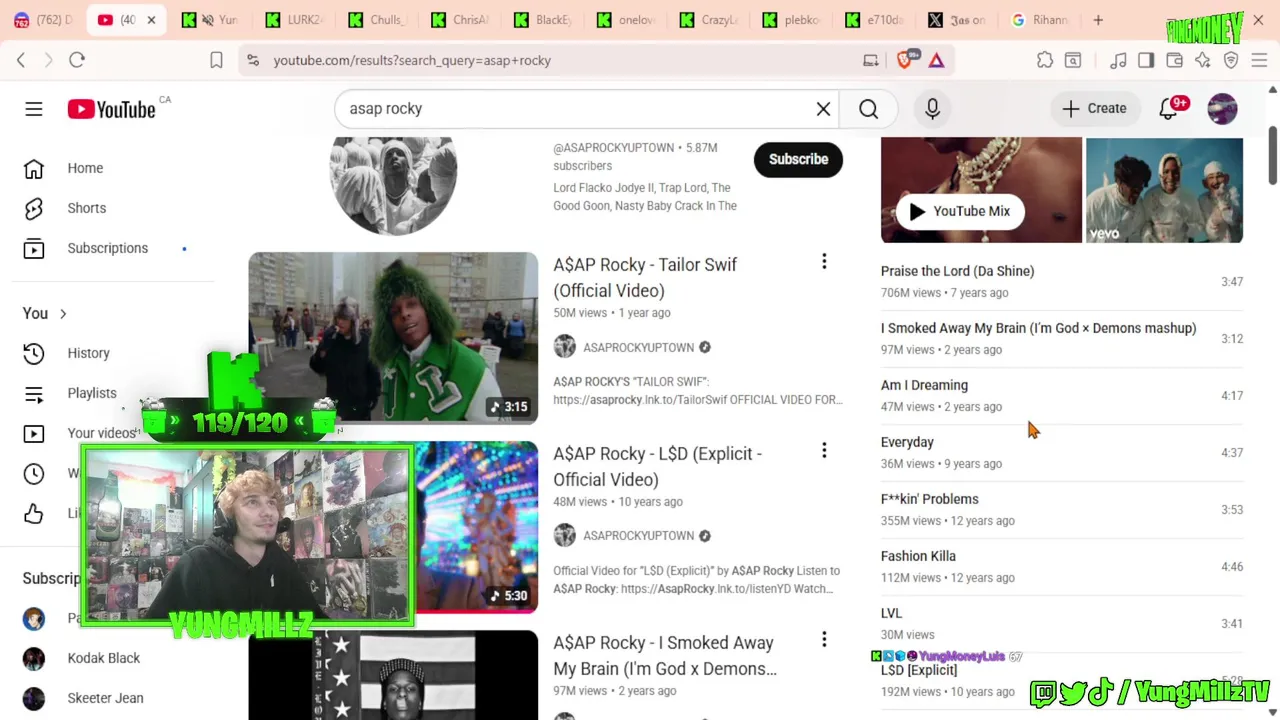Viewport: 1280px width, 720px height.
Task: Open Brave Rewards triangle icon
Action: [936, 60]
